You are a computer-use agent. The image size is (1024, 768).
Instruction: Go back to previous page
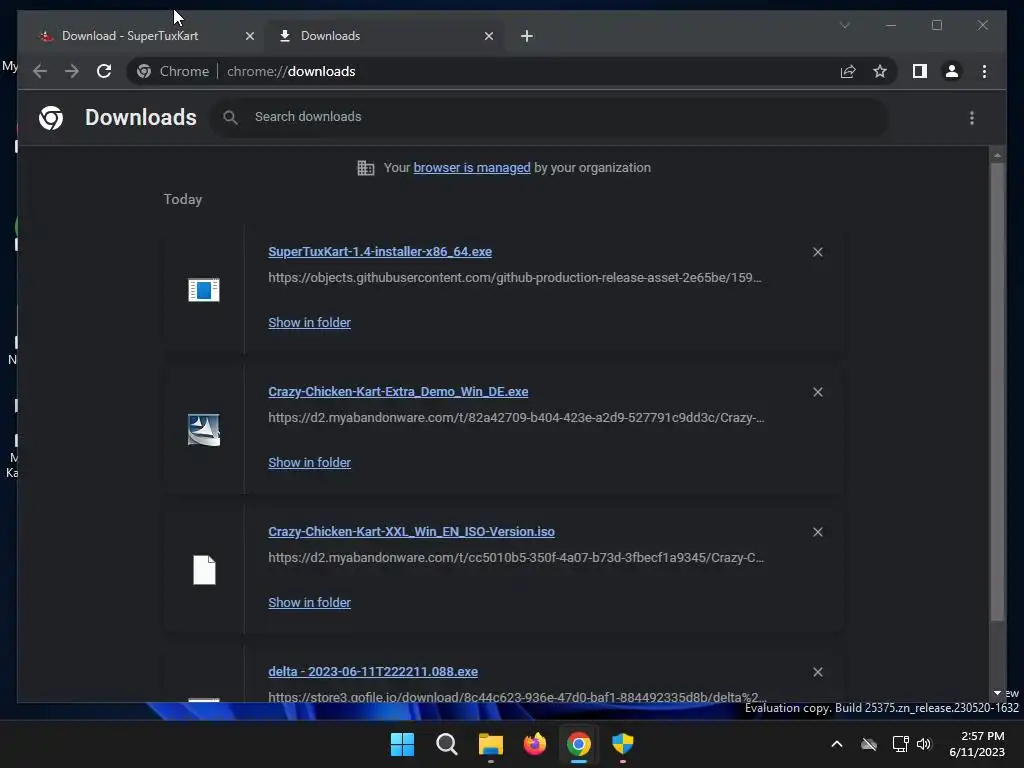[40, 71]
